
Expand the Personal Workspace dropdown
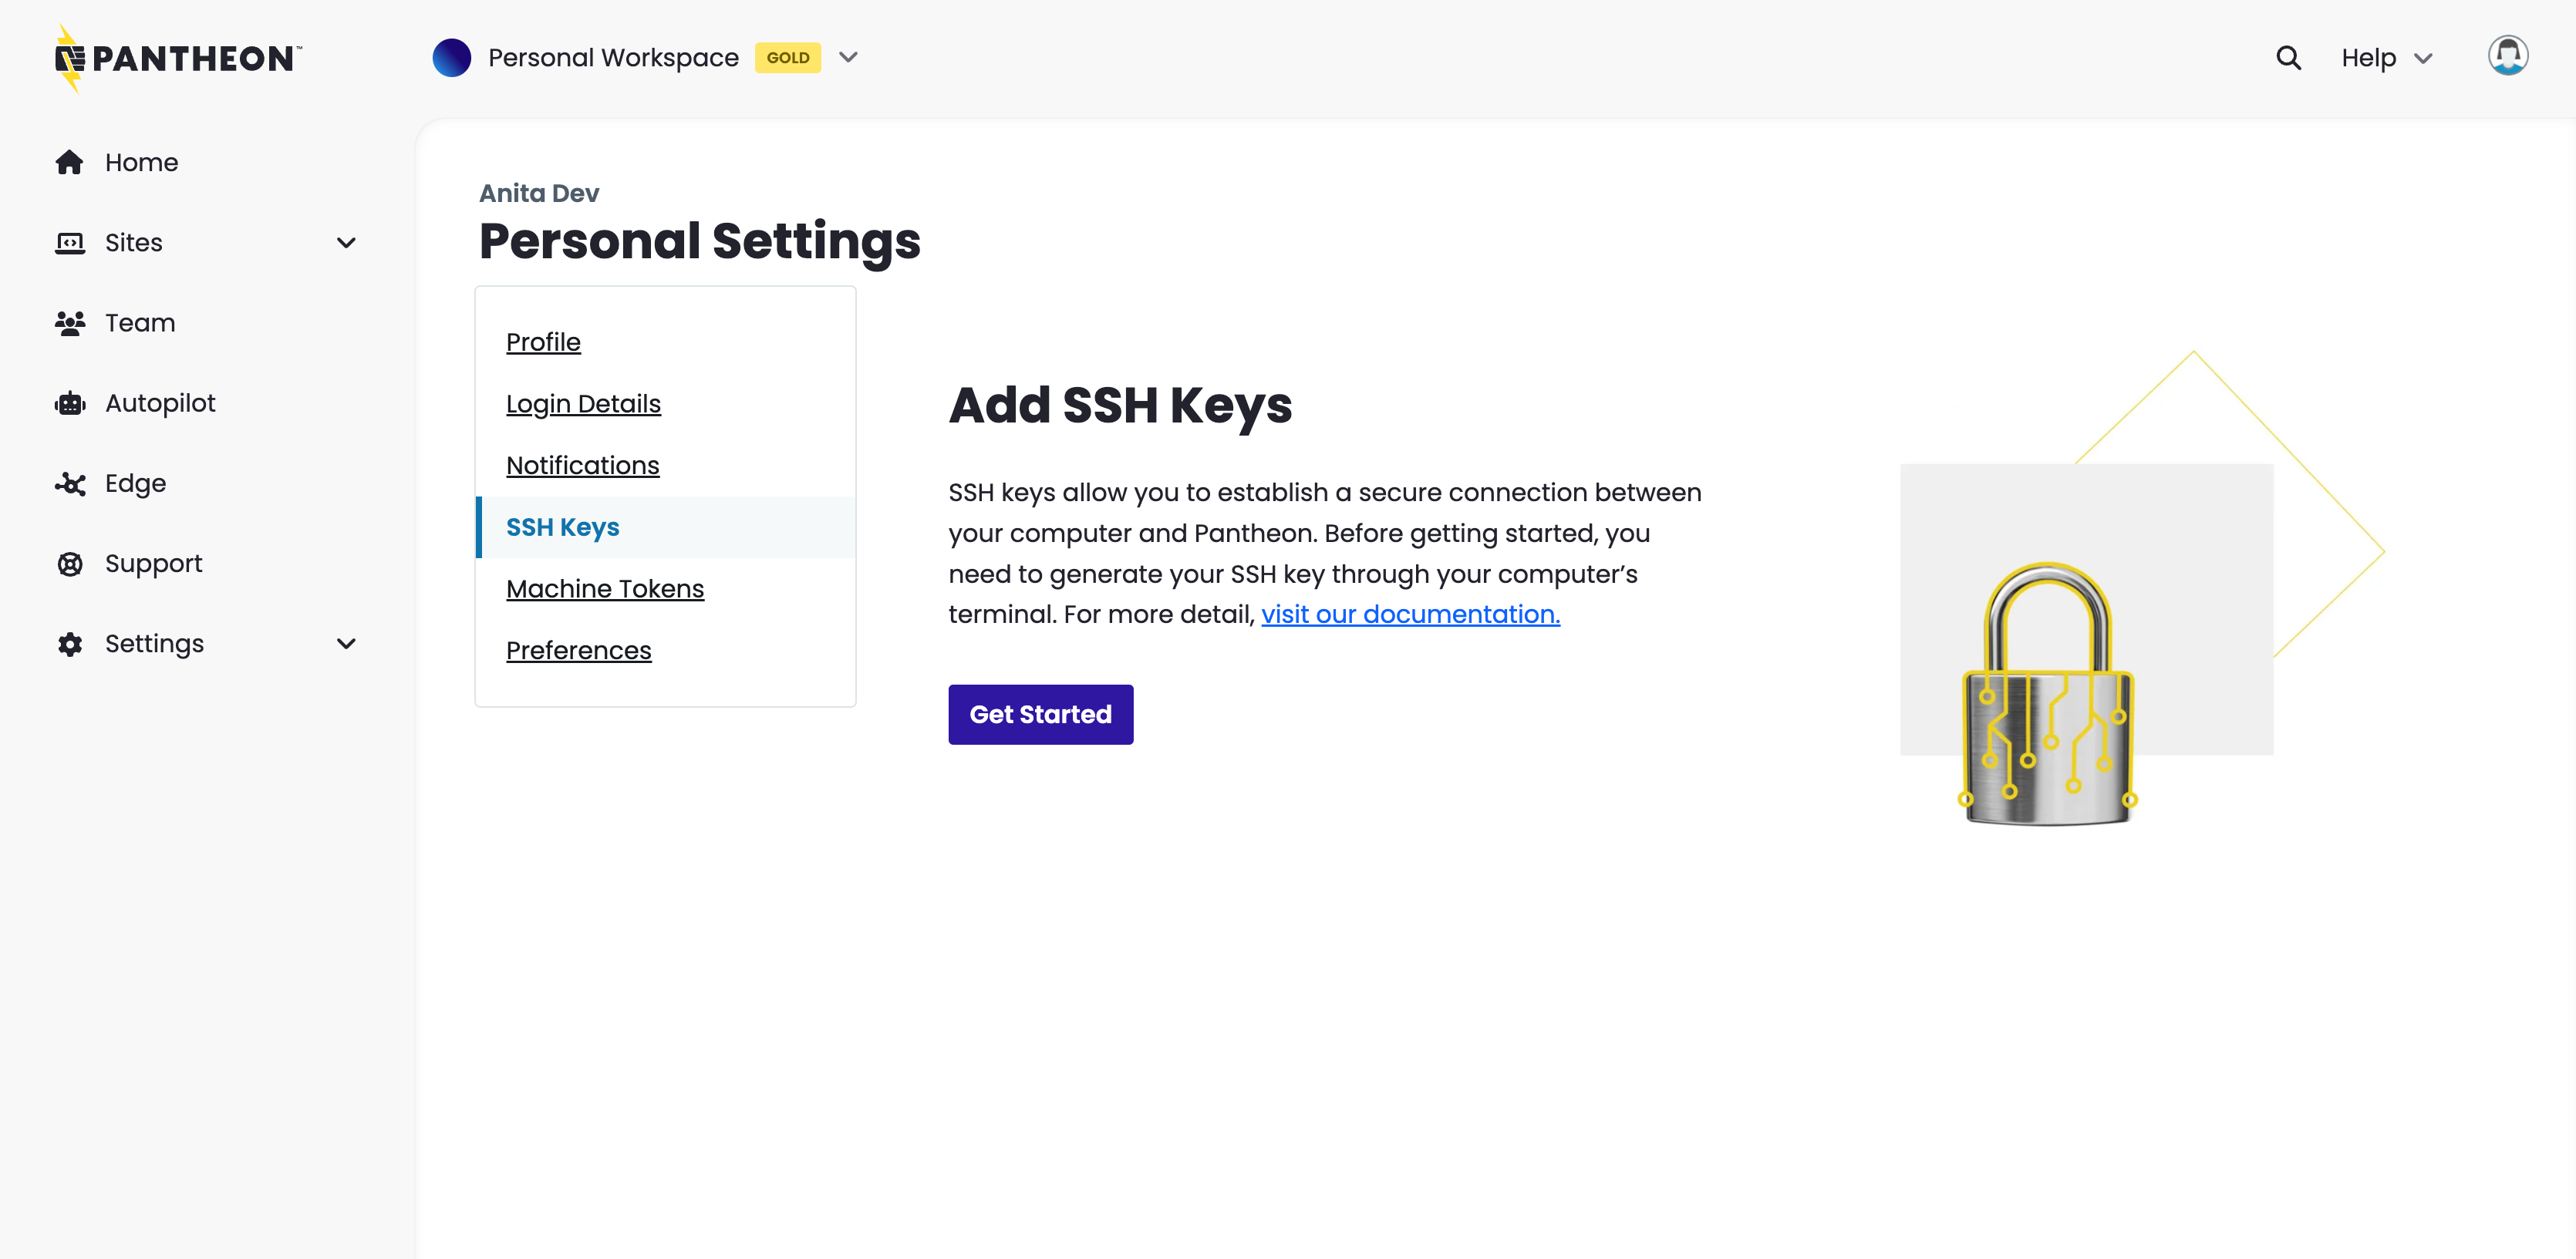click(x=848, y=57)
